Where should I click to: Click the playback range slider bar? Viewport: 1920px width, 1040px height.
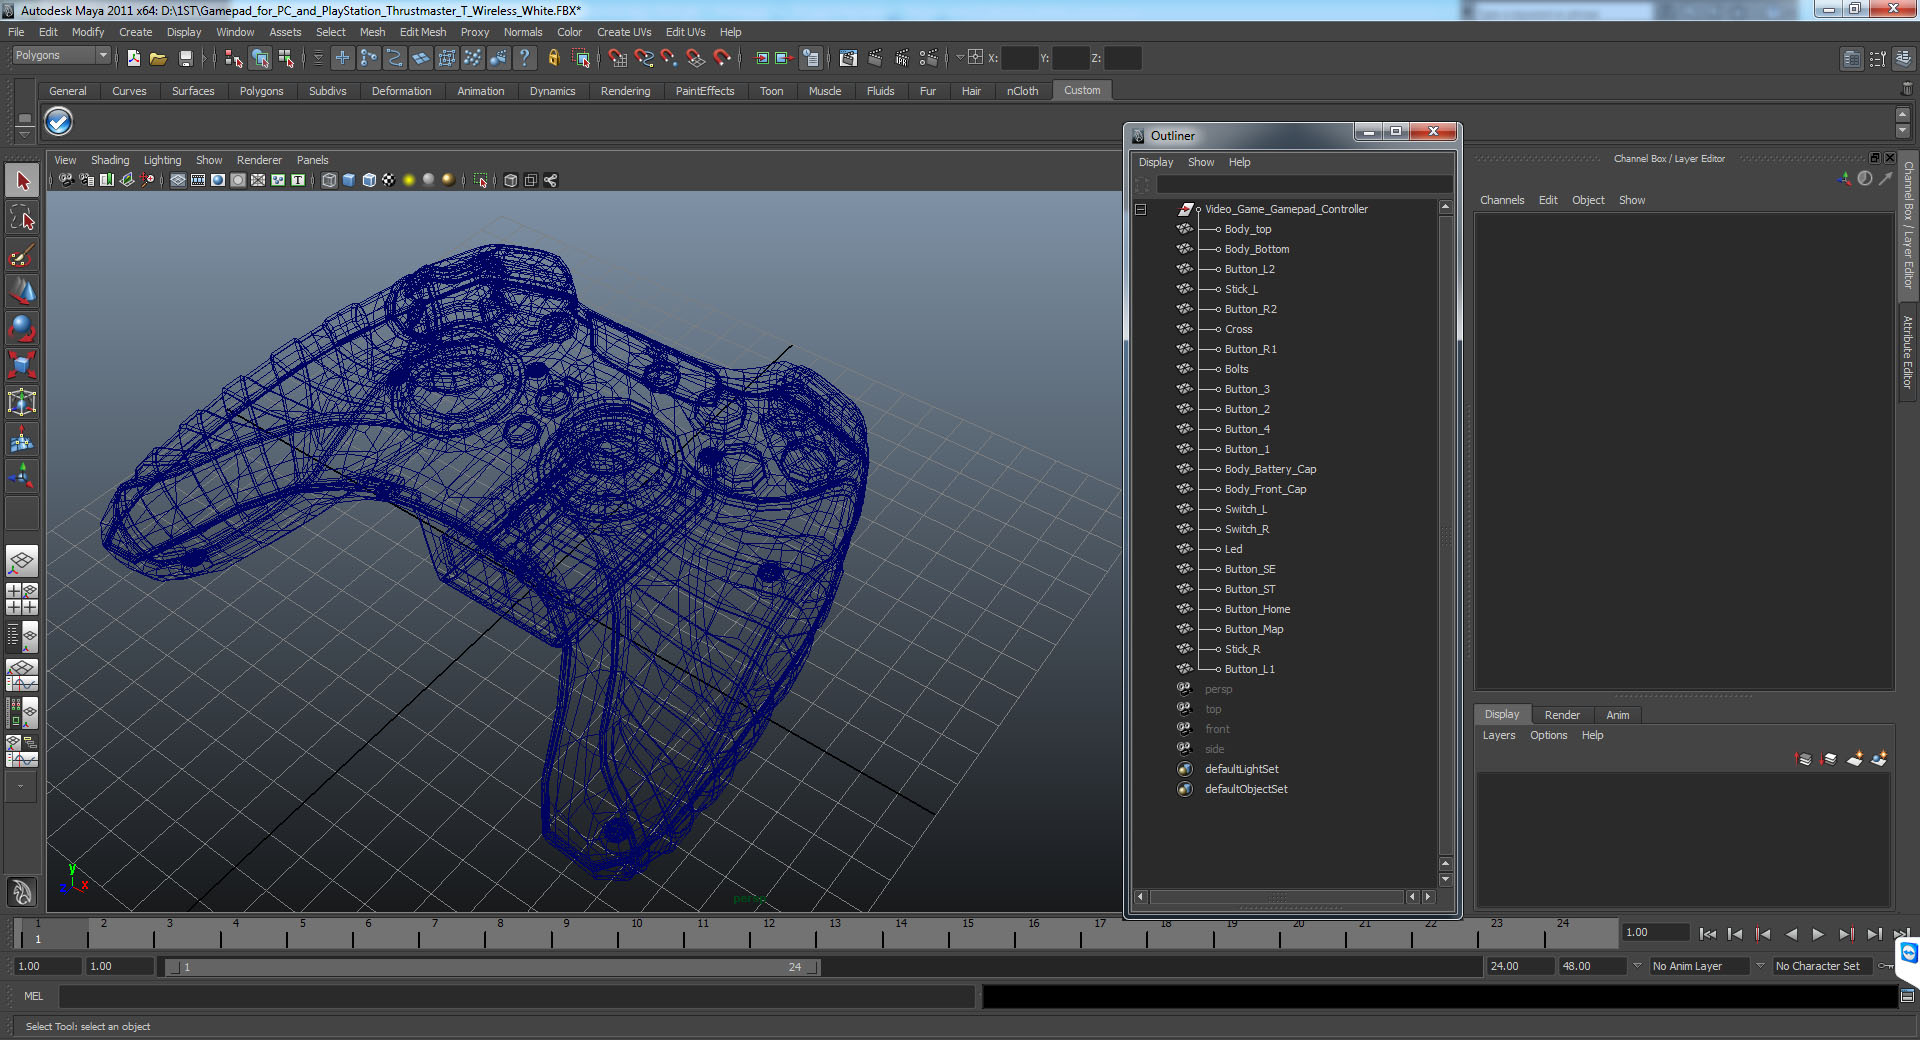492,967
